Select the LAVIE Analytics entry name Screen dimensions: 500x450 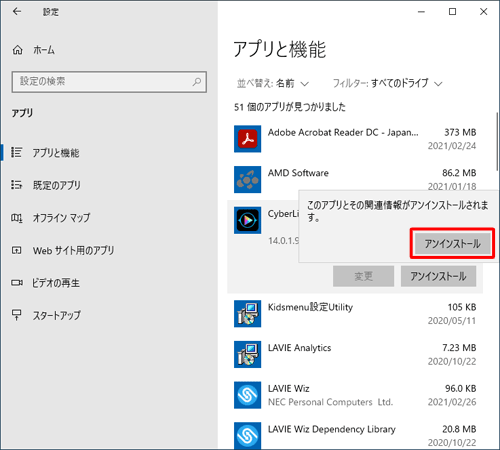point(300,348)
